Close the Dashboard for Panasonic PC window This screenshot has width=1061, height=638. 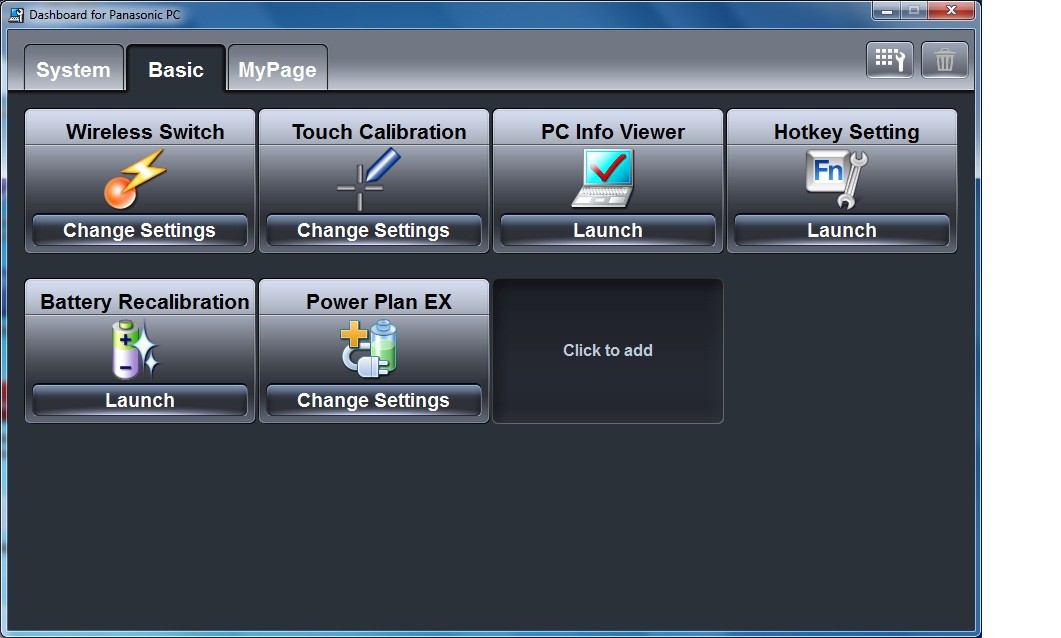tap(951, 11)
